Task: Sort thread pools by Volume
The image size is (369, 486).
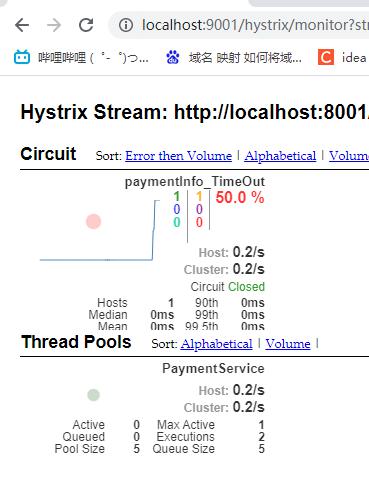Action: [288, 344]
